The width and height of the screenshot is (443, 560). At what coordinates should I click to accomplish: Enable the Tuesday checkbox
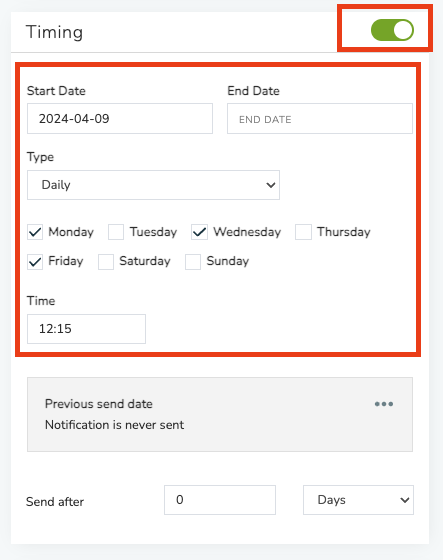[x=116, y=232]
